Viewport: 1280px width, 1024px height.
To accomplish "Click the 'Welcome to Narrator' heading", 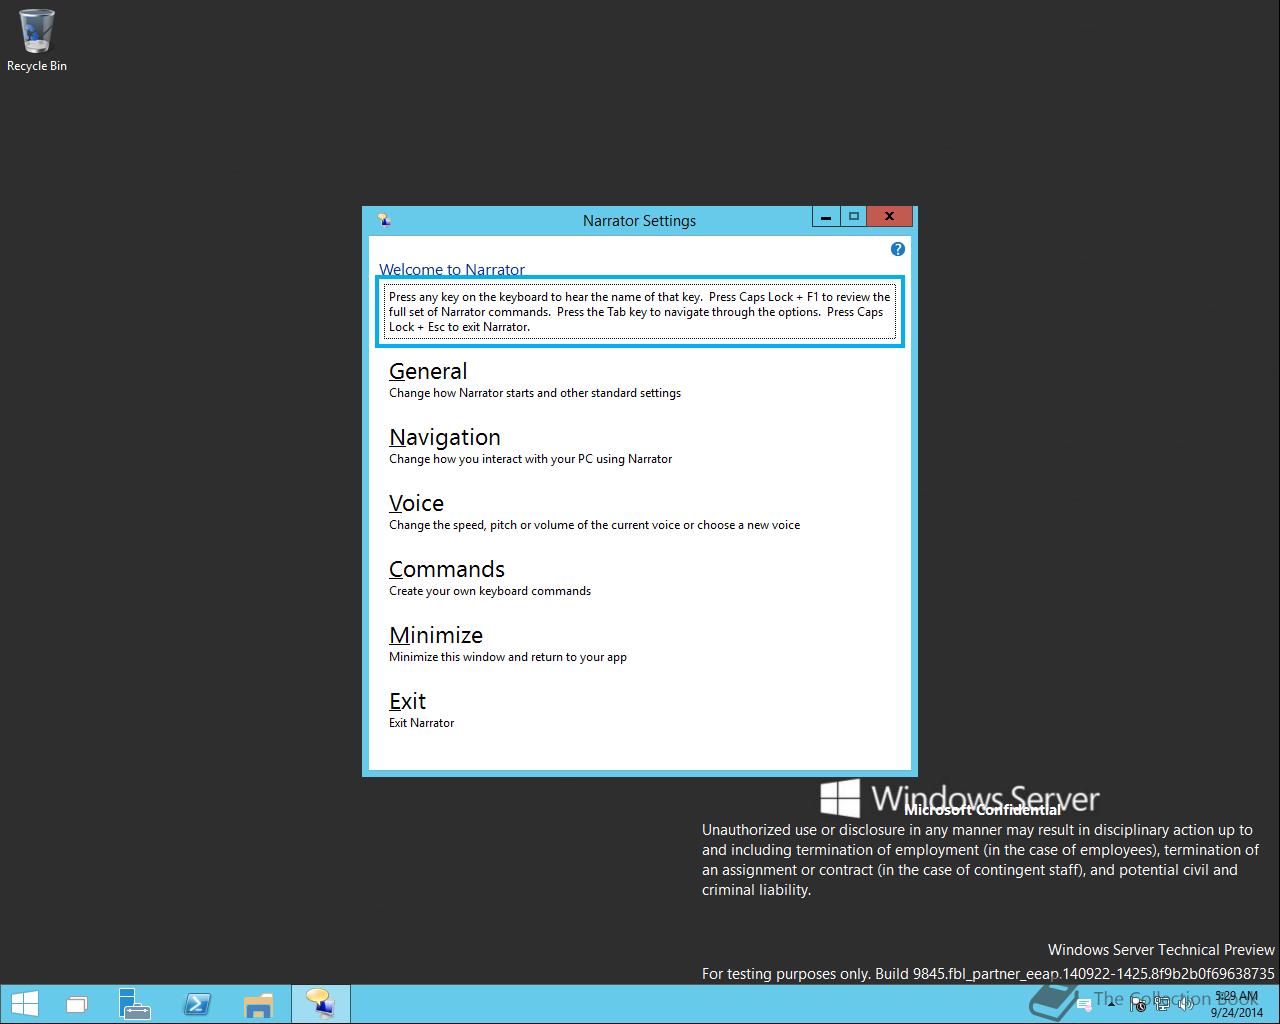I will tap(452, 269).
